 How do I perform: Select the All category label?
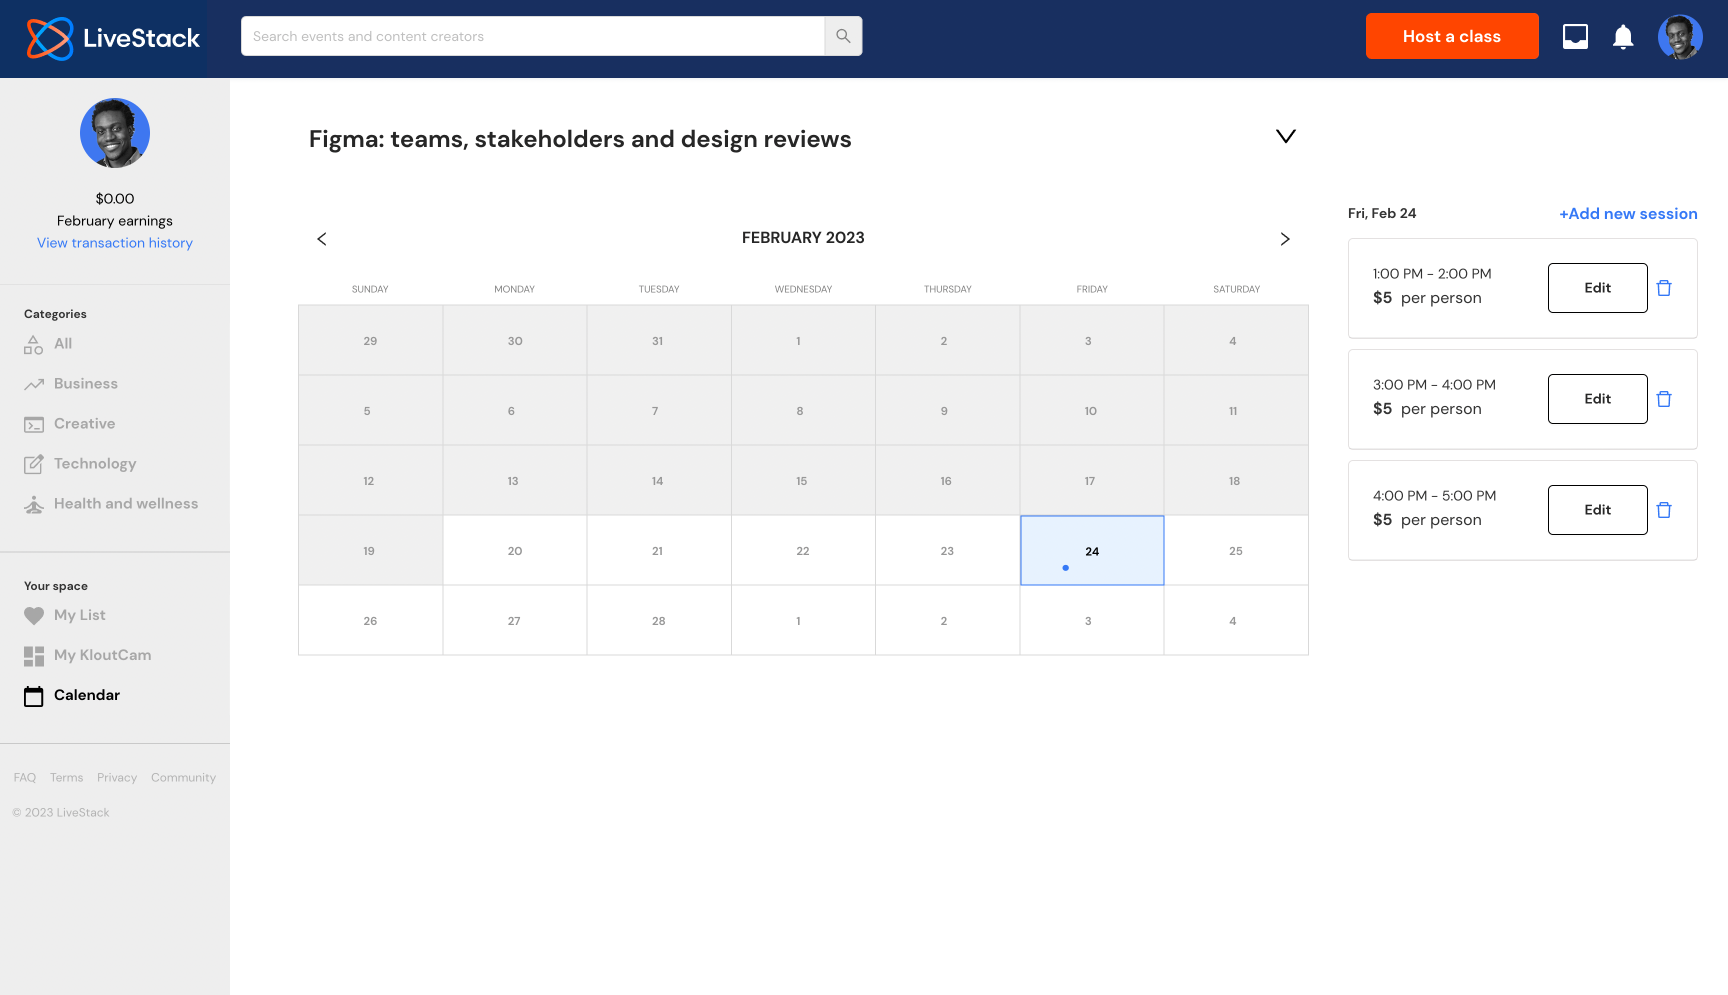click(63, 344)
